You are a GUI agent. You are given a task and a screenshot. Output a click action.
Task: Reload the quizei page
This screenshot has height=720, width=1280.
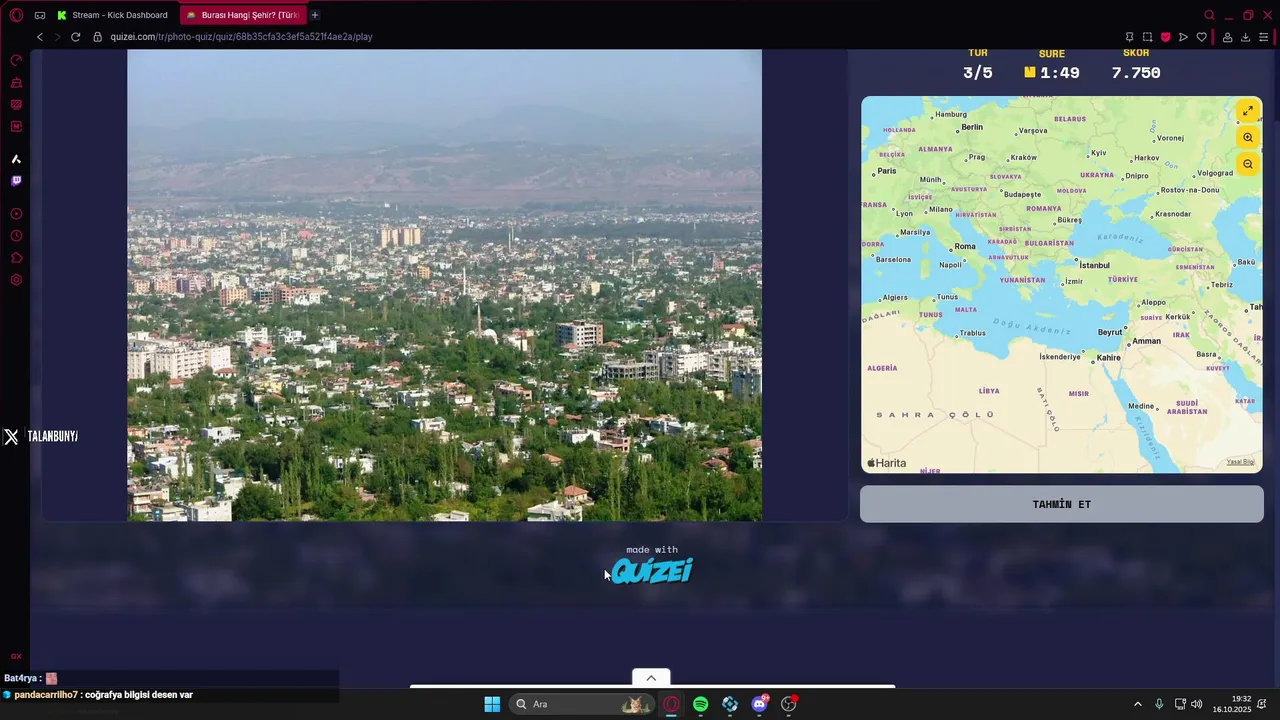(75, 37)
